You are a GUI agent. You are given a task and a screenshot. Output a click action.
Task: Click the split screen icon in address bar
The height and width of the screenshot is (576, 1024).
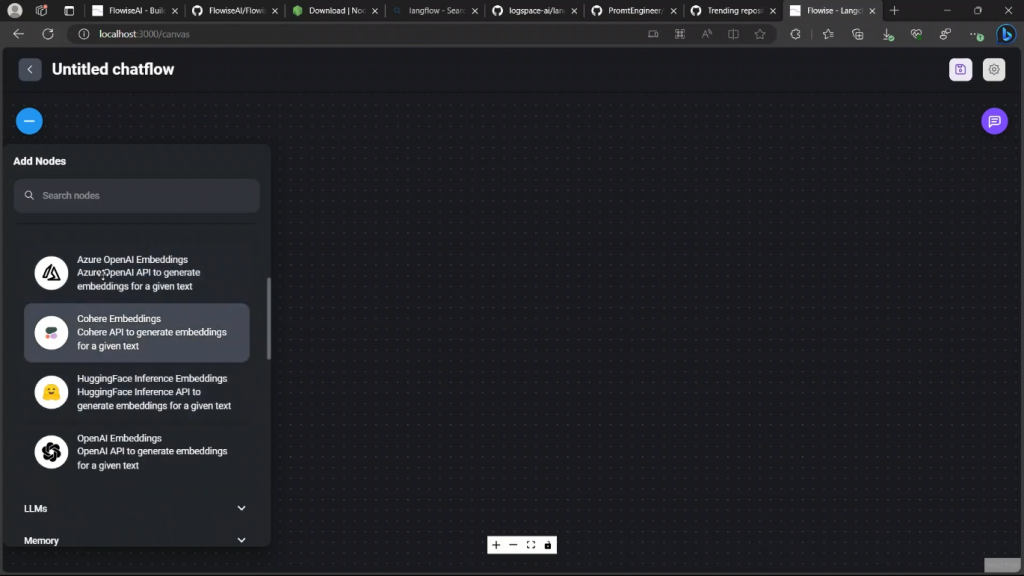(733, 34)
